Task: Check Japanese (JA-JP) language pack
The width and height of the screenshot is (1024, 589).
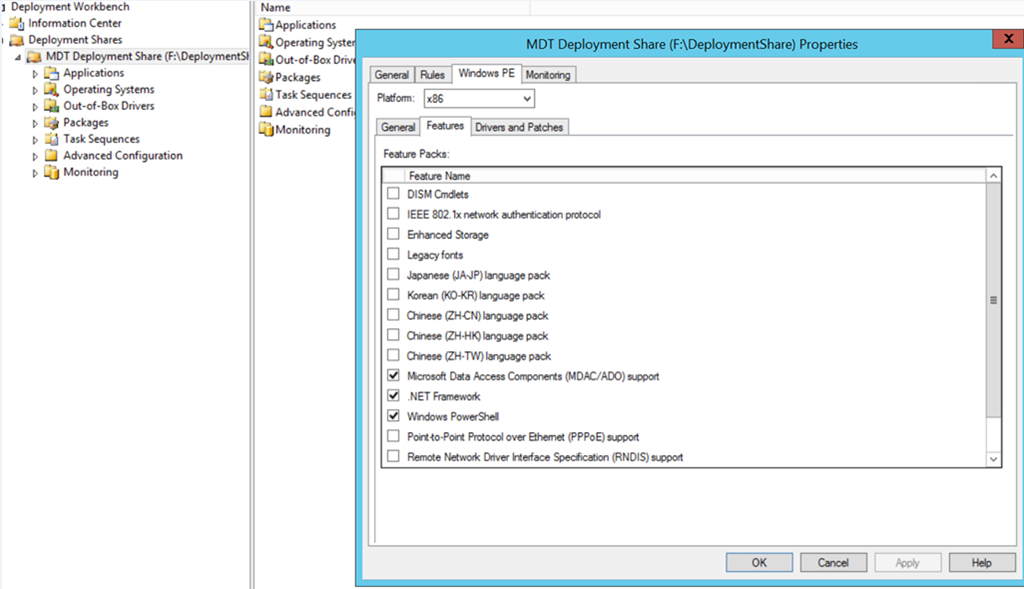Action: point(393,275)
